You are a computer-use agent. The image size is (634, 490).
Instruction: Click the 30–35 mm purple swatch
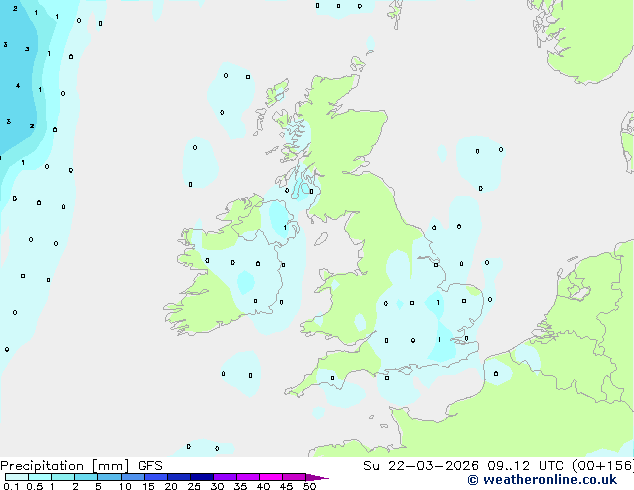[x=225, y=477]
